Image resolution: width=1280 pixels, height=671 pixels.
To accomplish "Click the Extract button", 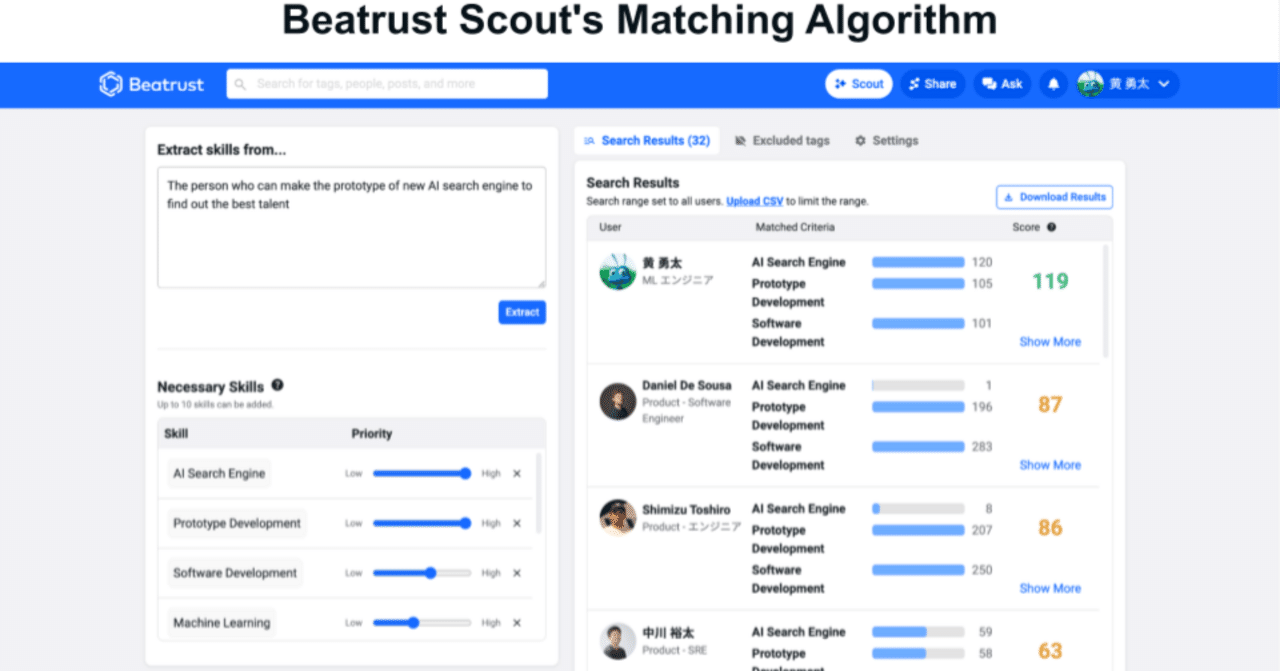I will [522, 312].
